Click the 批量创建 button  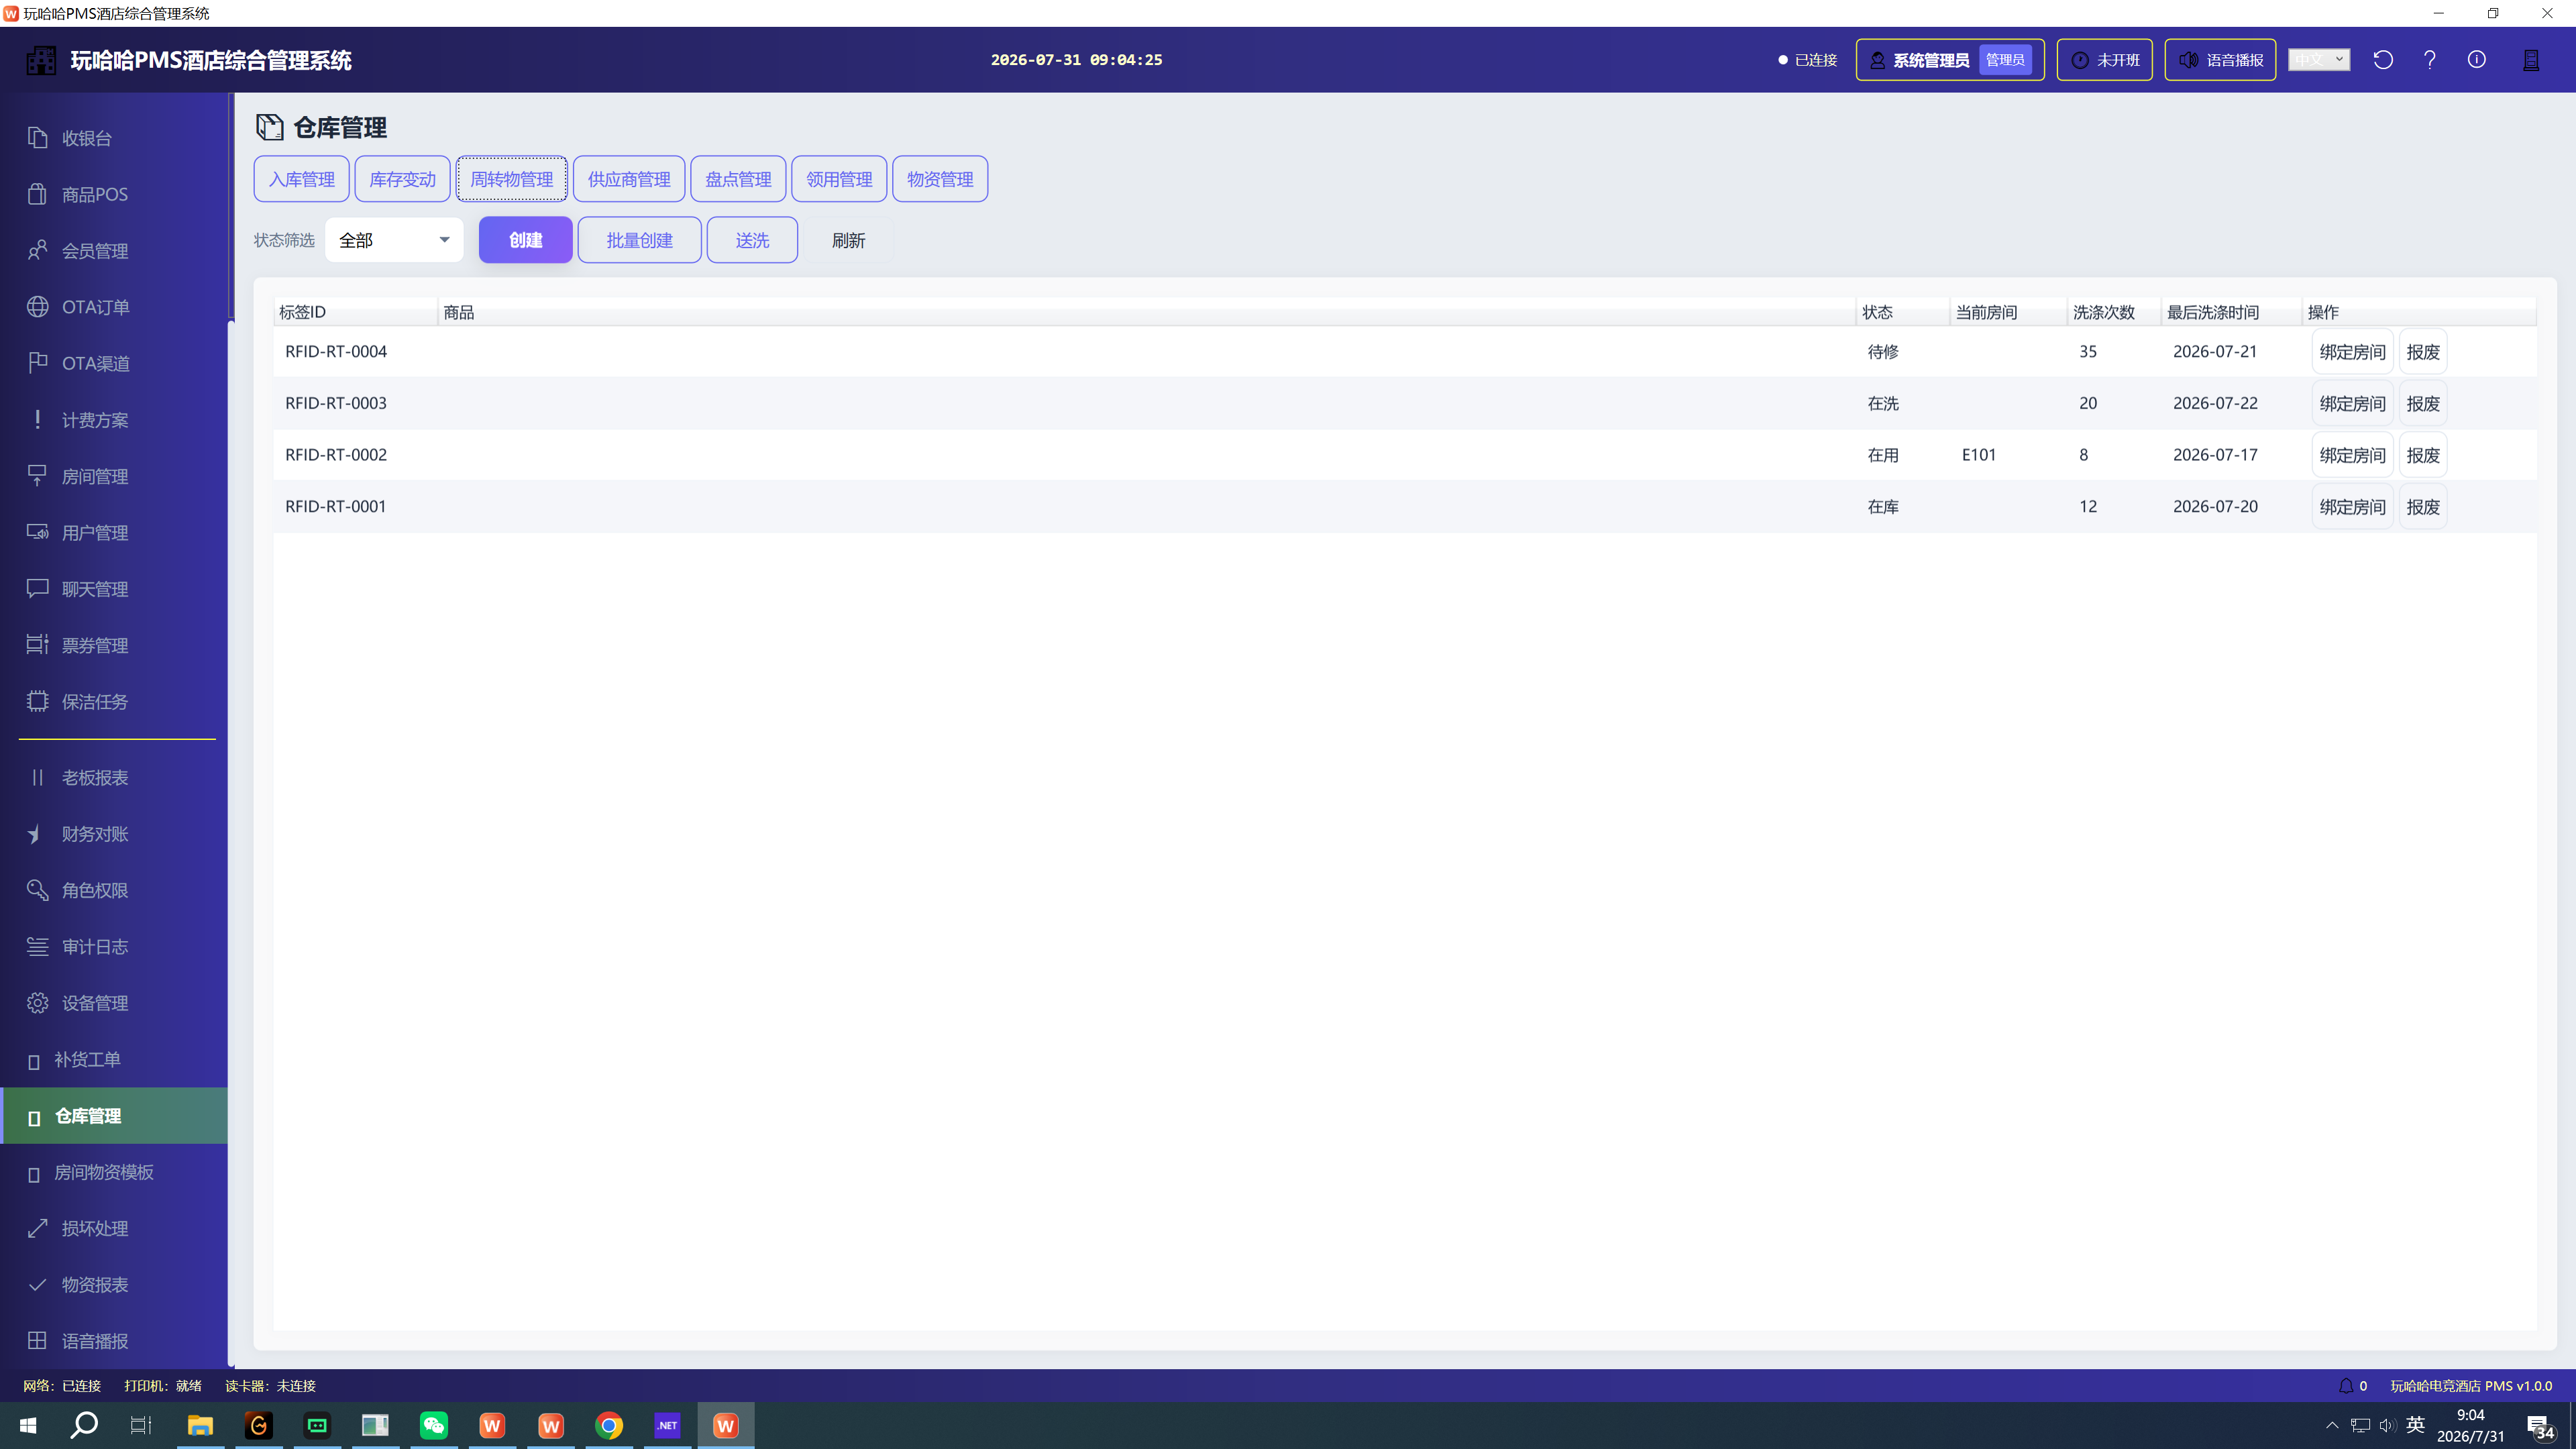[x=640, y=240]
